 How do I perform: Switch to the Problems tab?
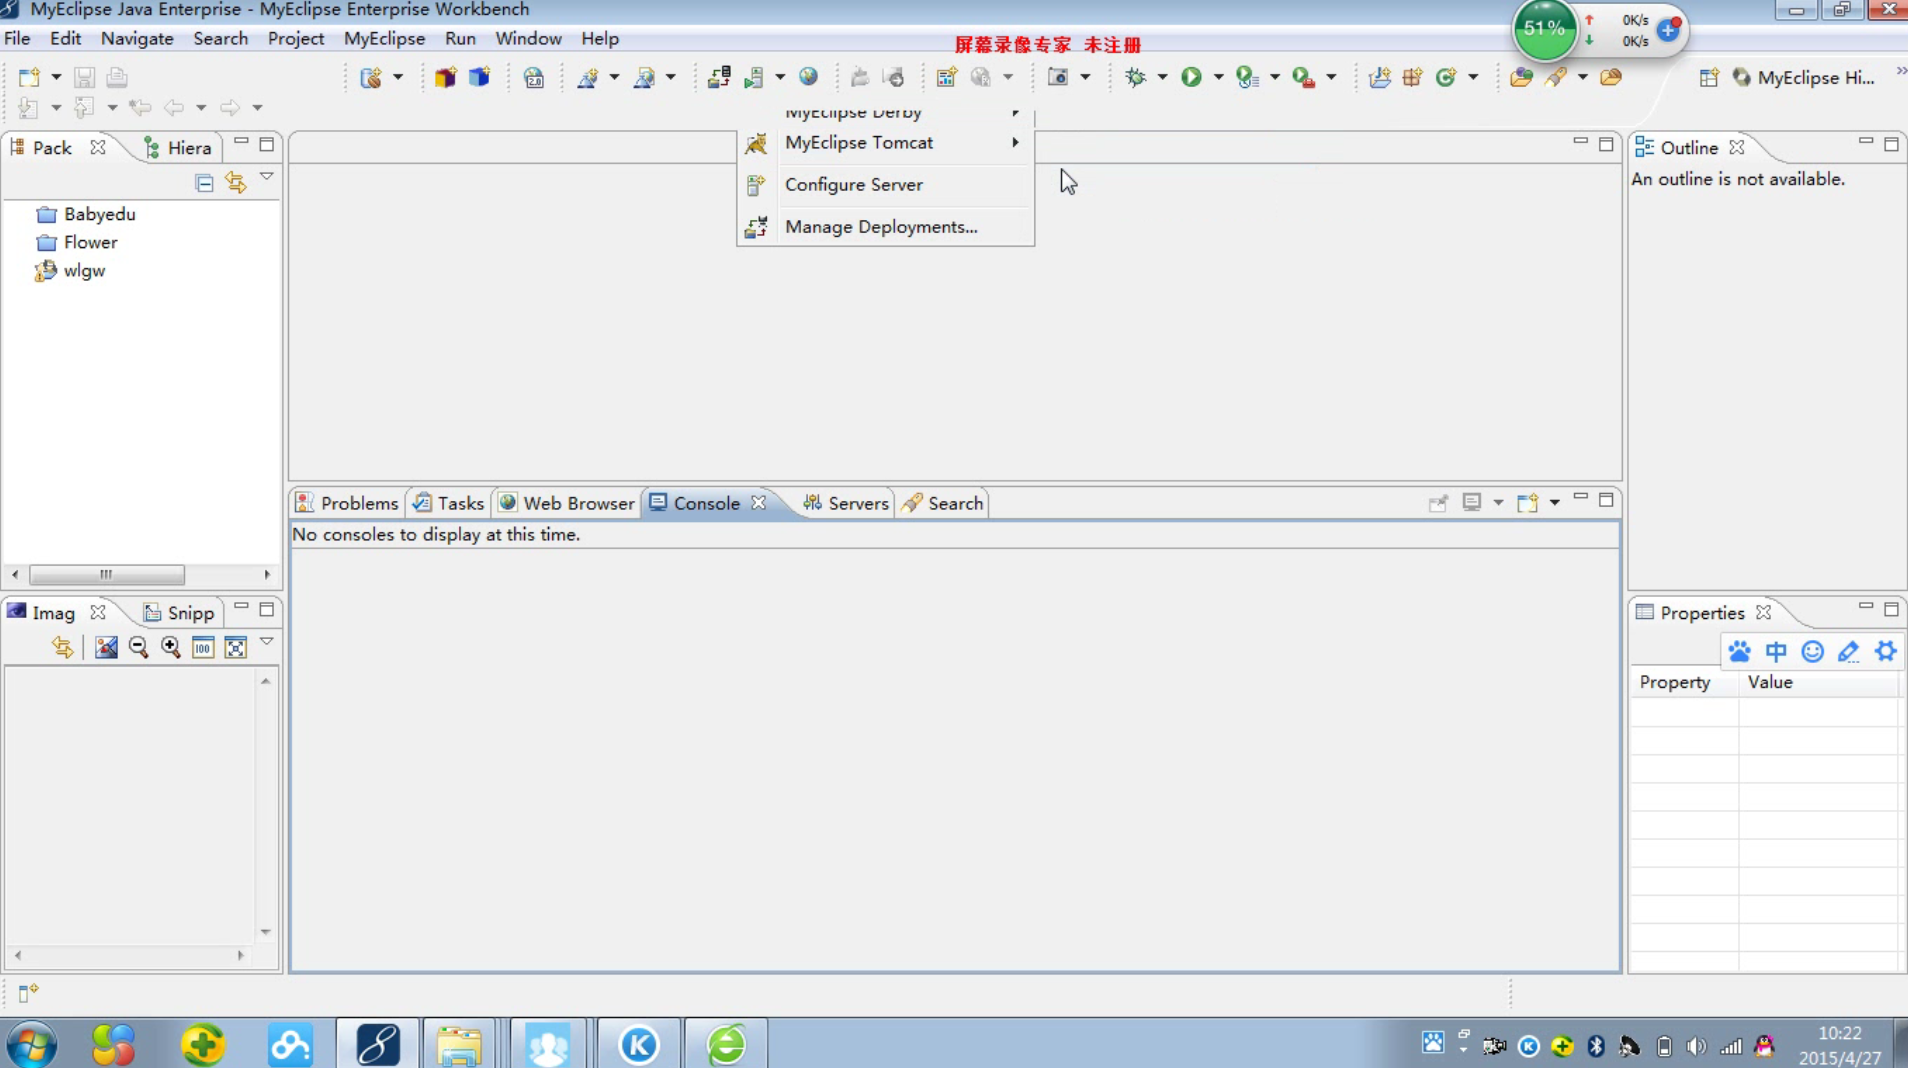click(x=348, y=503)
